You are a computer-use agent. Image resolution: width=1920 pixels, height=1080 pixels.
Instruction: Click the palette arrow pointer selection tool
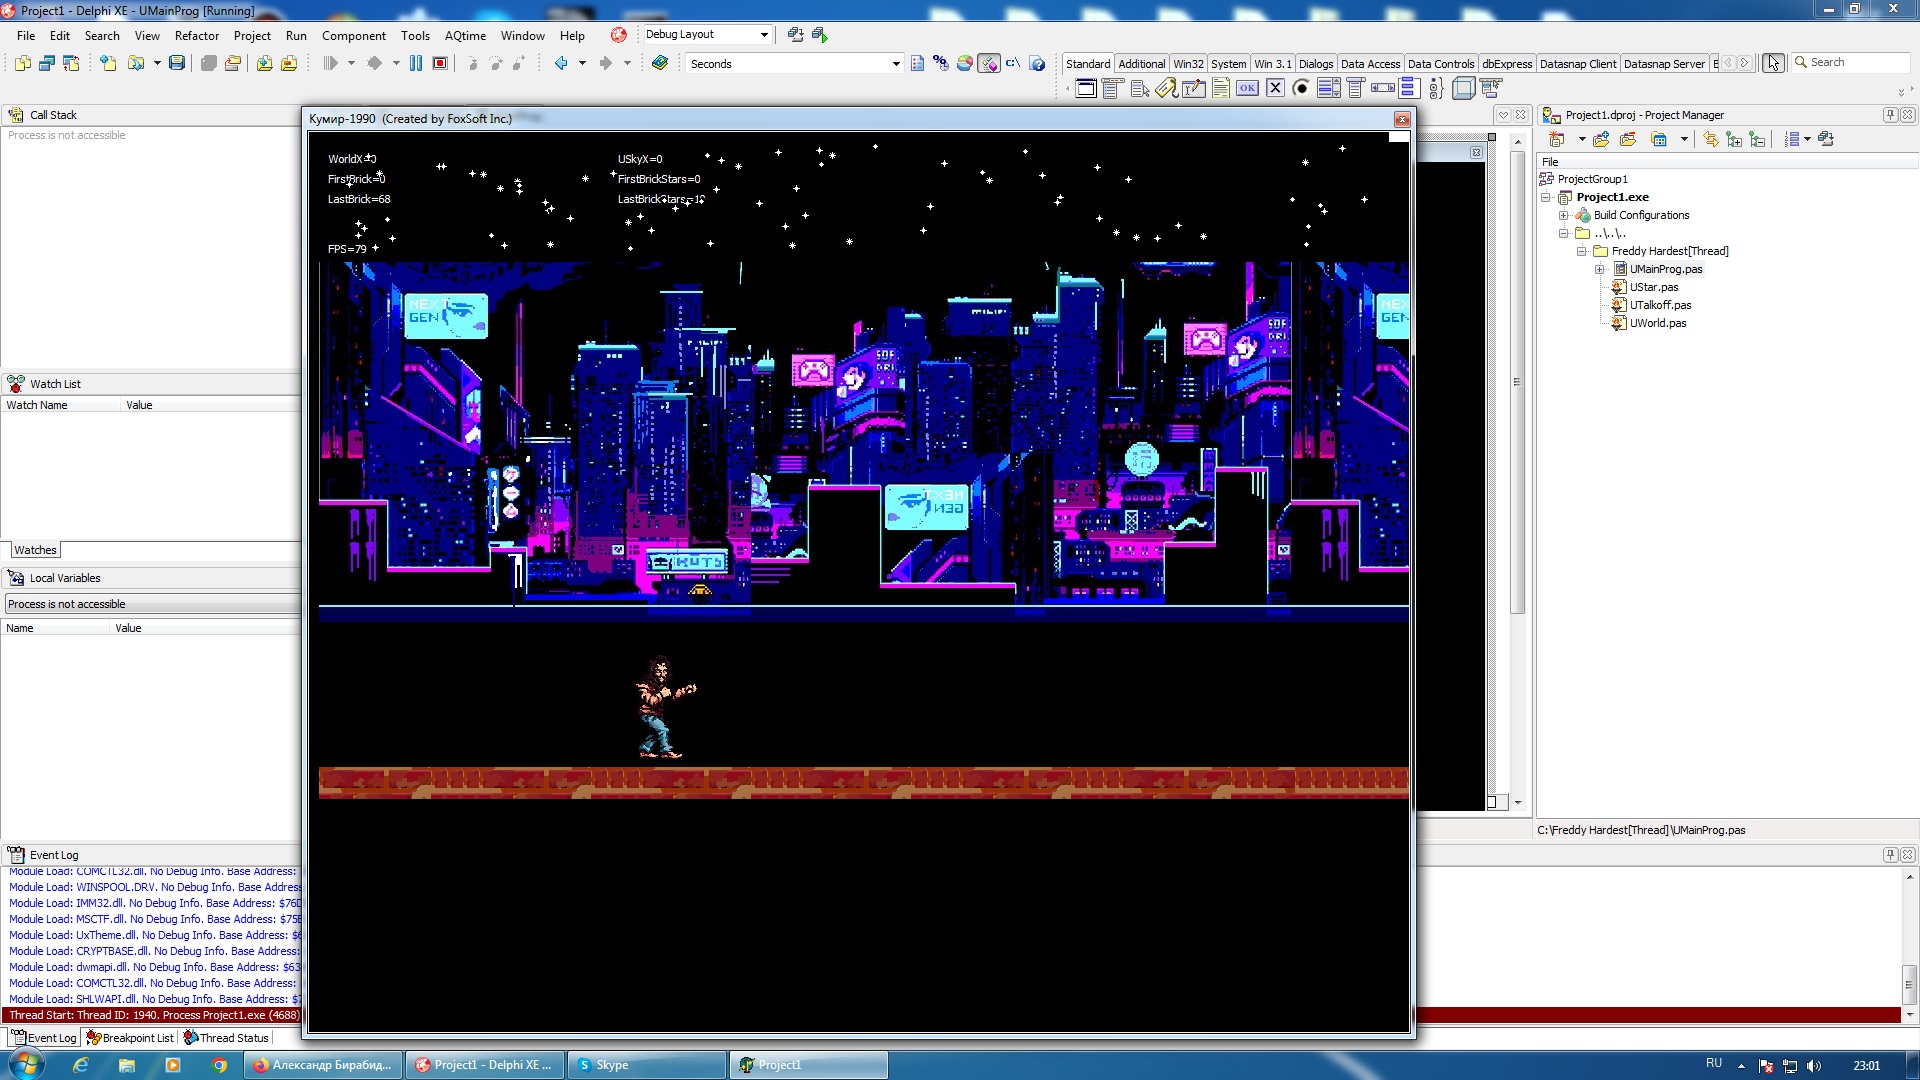[x=1773, y=63]
